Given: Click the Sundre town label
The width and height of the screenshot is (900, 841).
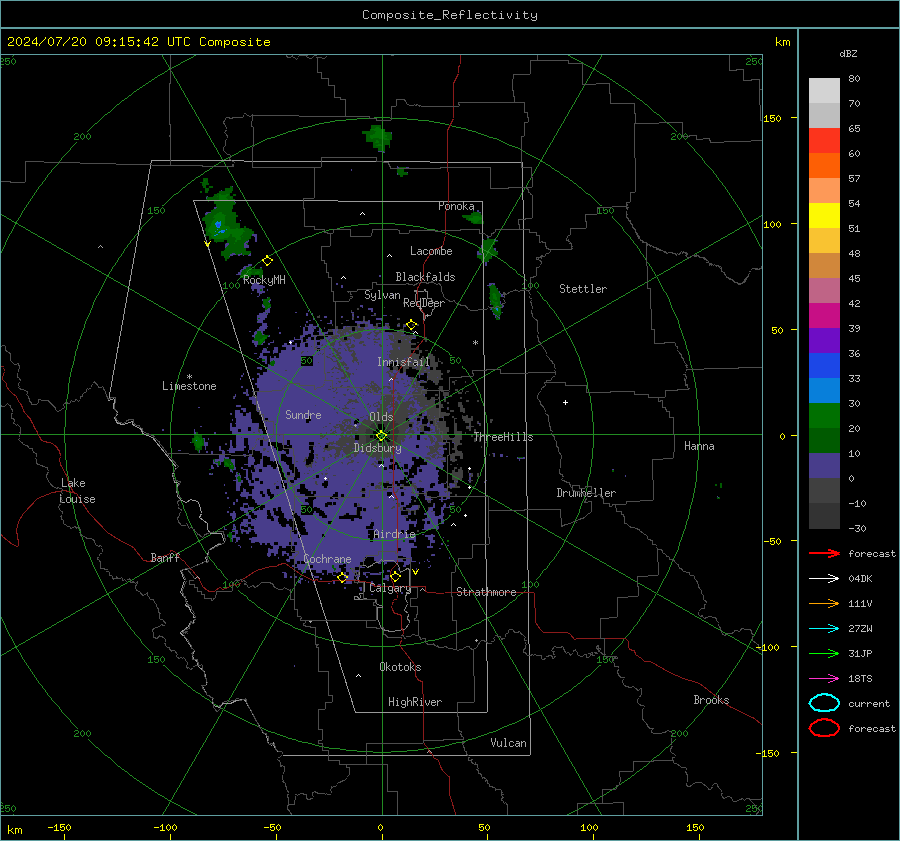Looking at the screenshot, I should [x=303, y=415].
